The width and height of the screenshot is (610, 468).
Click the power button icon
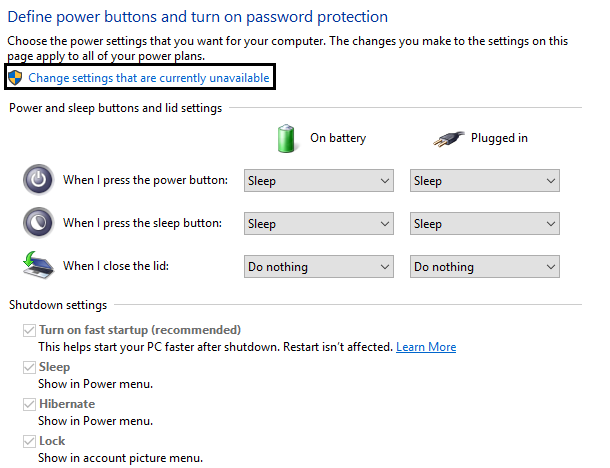tap(37, 180)
